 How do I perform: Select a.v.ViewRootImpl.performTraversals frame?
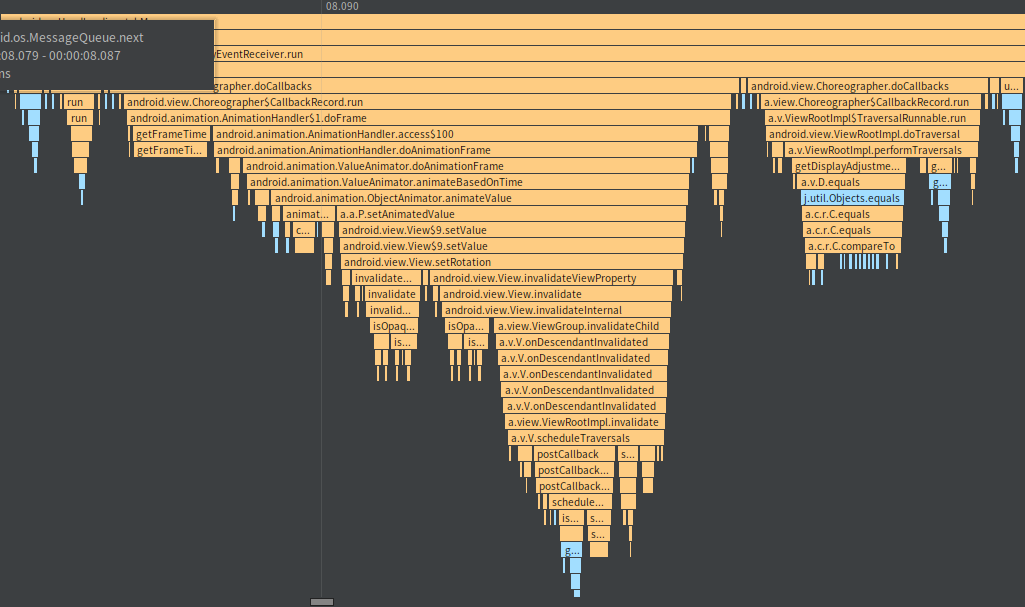[x=881, y=150]
